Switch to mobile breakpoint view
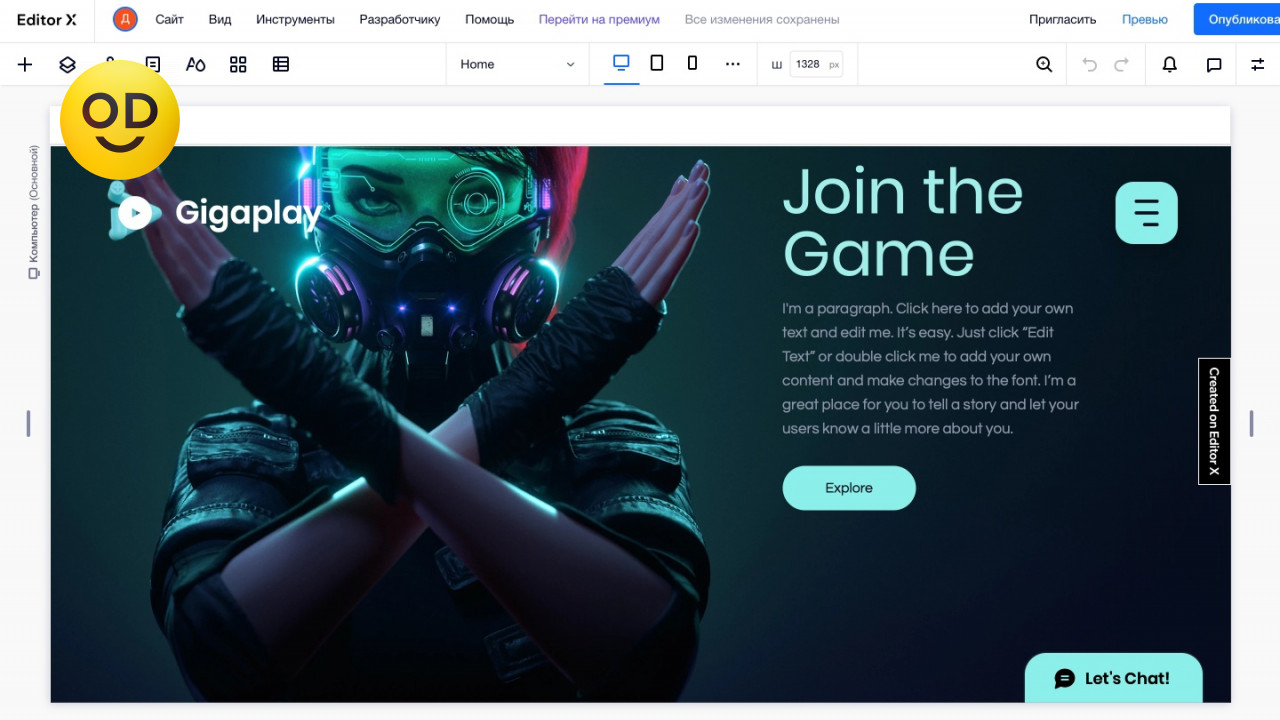 692,63
